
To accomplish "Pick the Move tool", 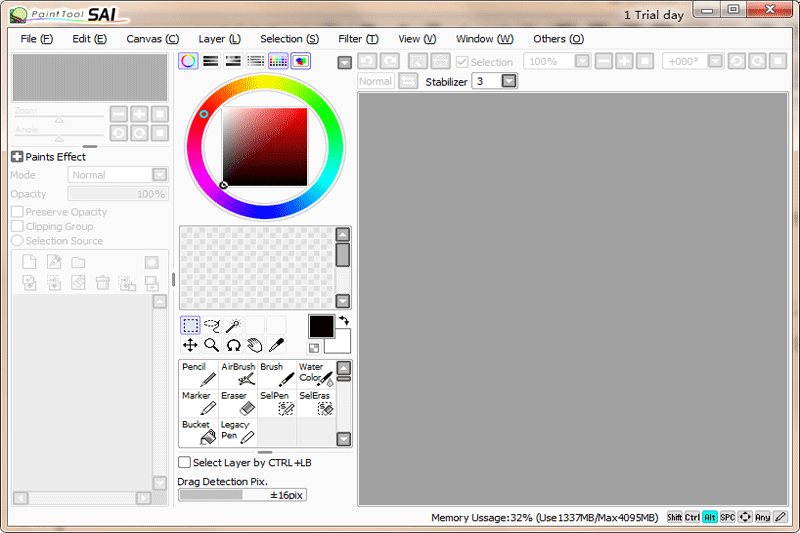I will click(190, 345).
